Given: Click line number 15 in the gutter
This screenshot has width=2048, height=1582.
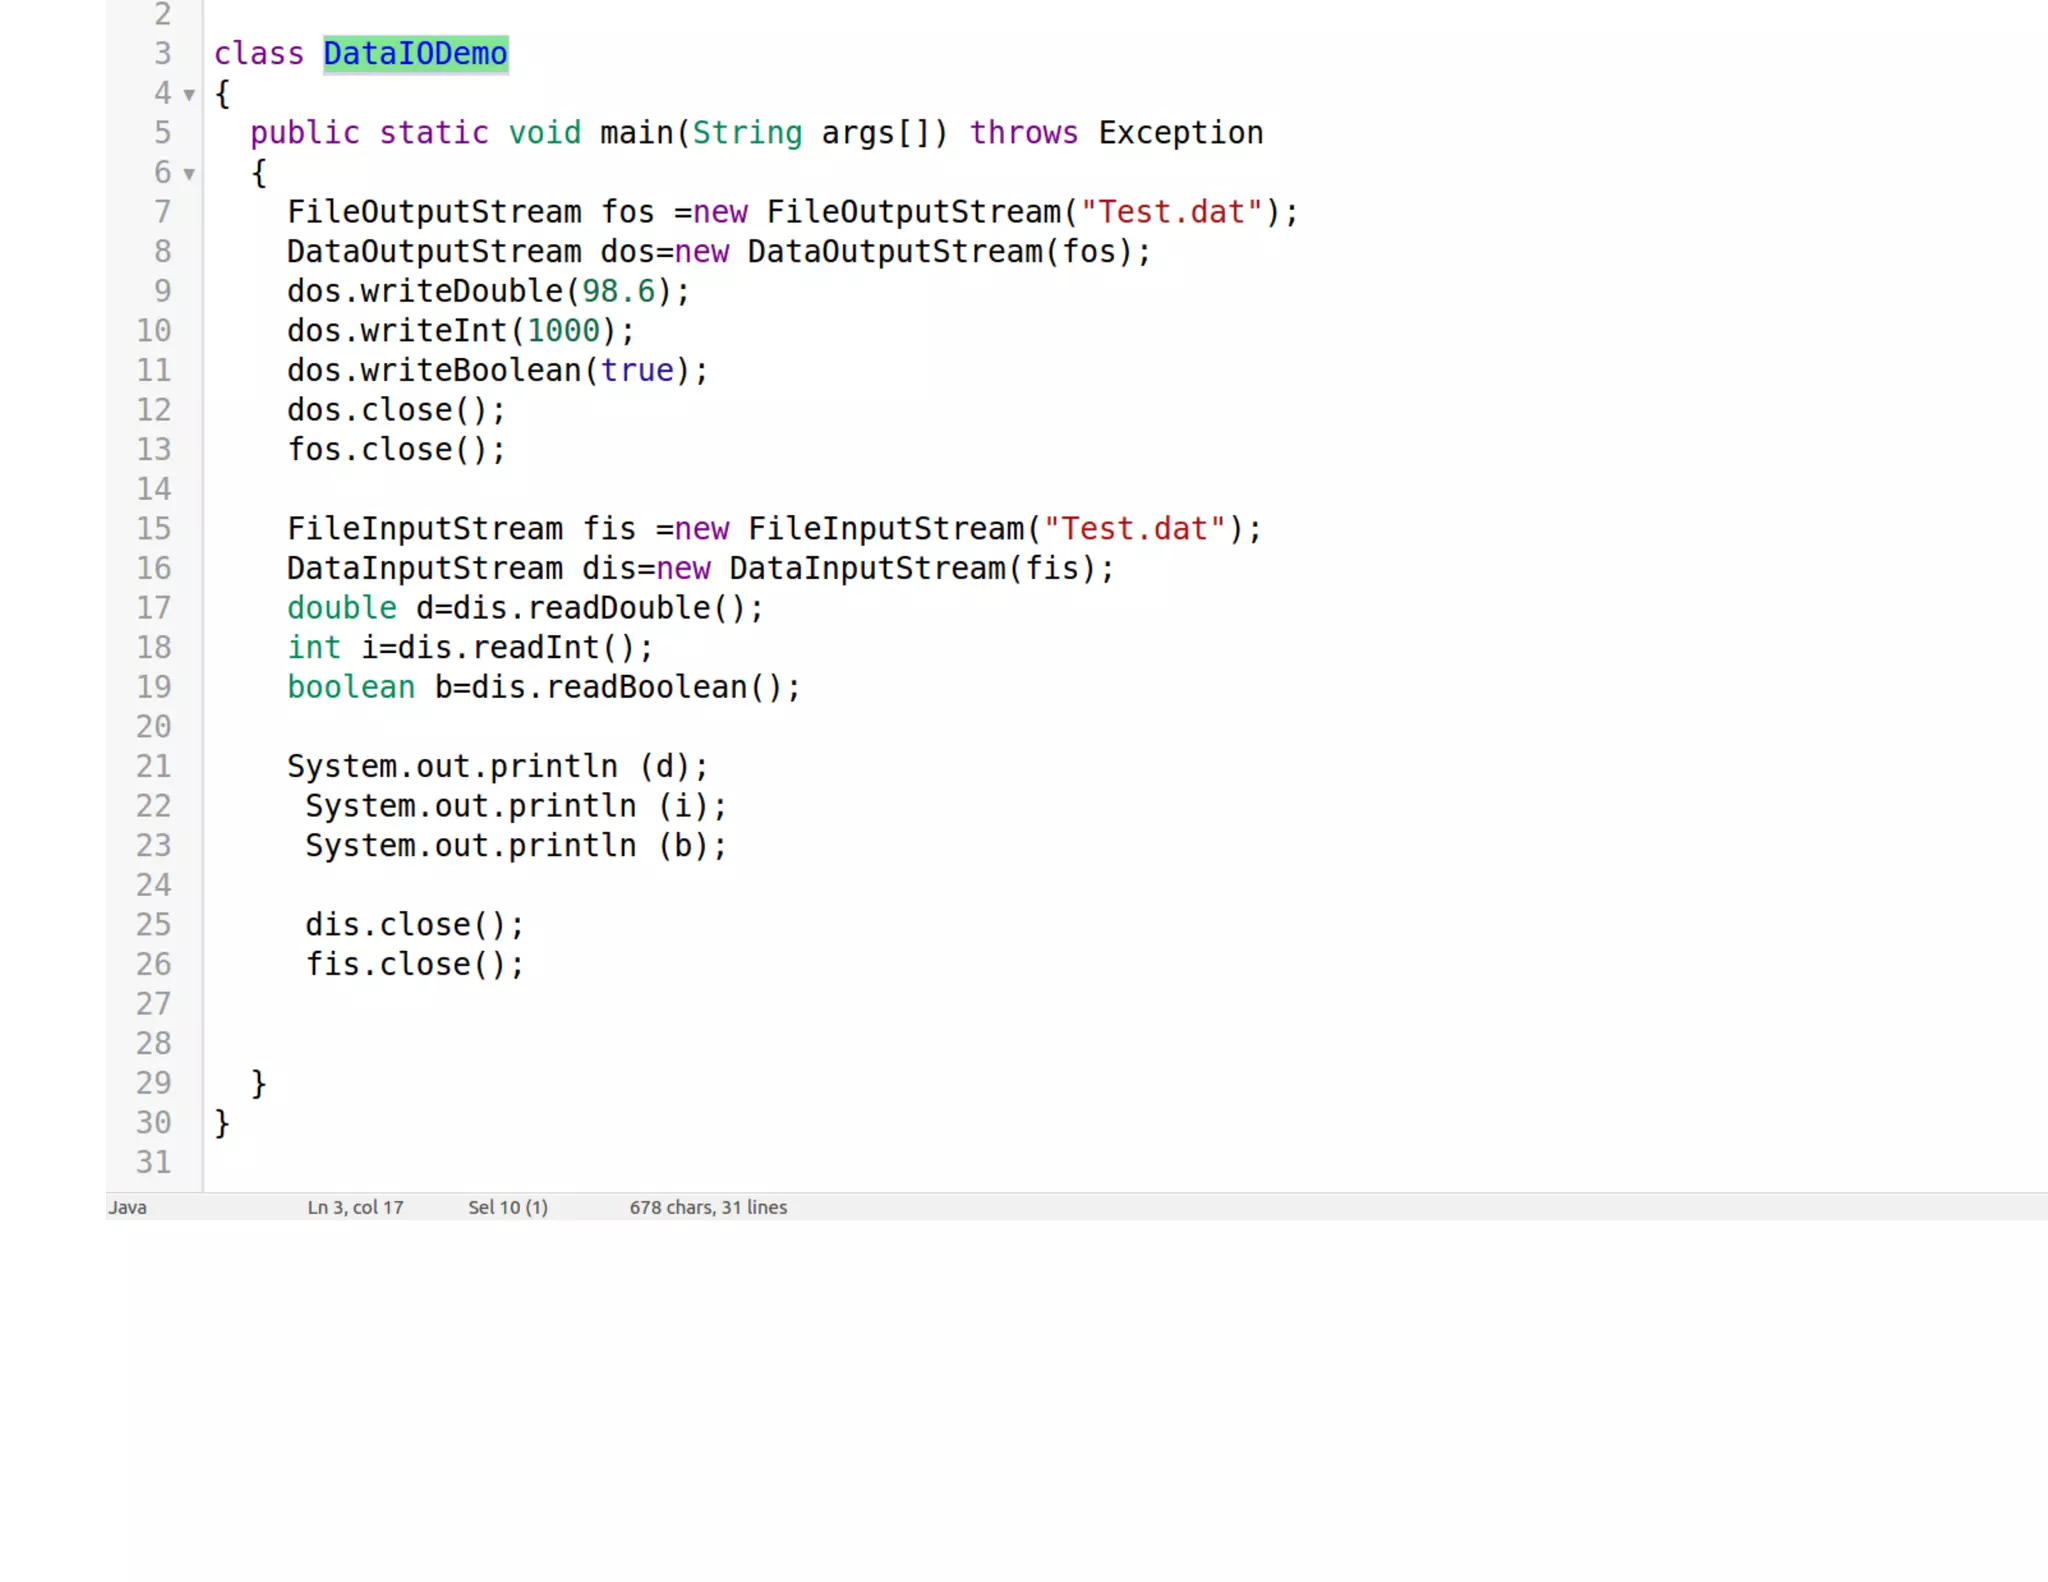Looking at the screenshot, I should [x=154, y=529].
